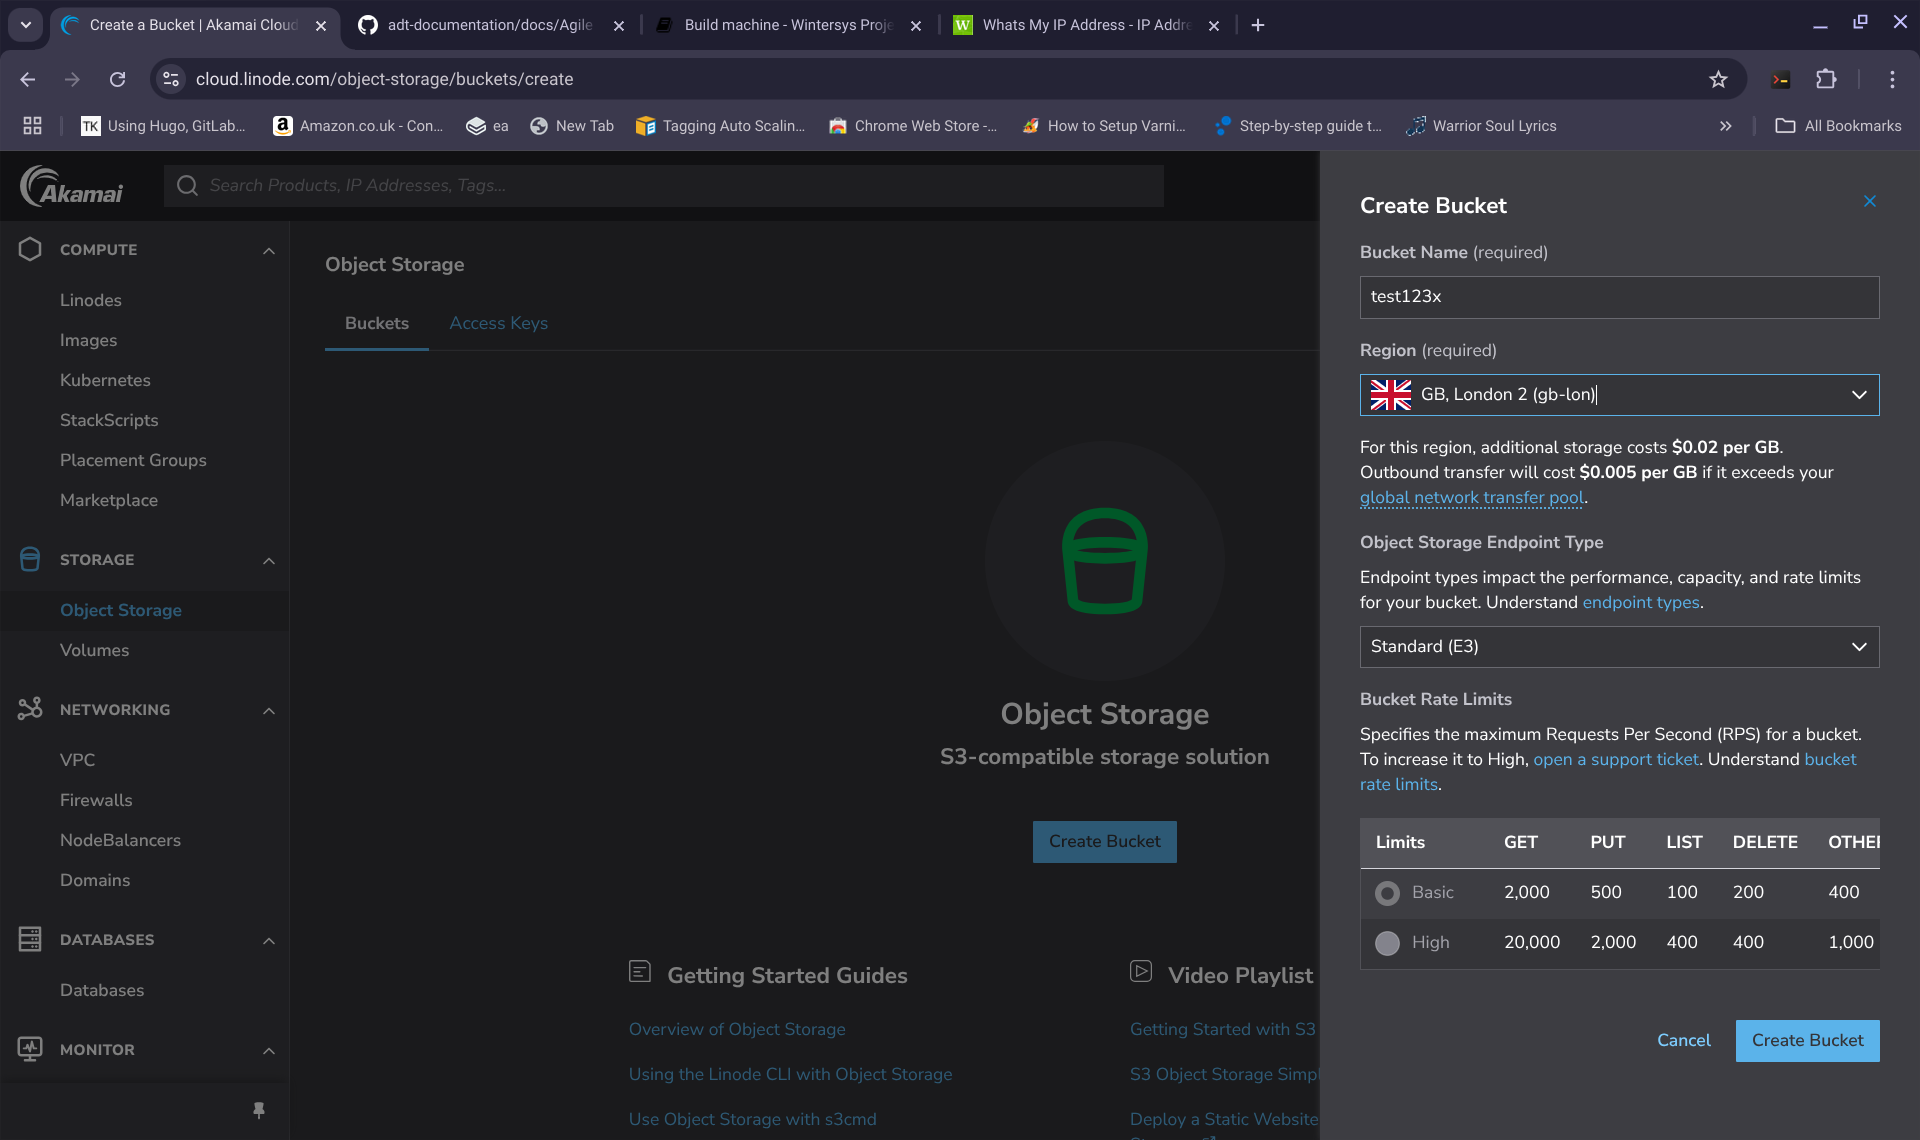
Task: Open the browser extensions puzzle icon
Action: (x=1826, y=79)
